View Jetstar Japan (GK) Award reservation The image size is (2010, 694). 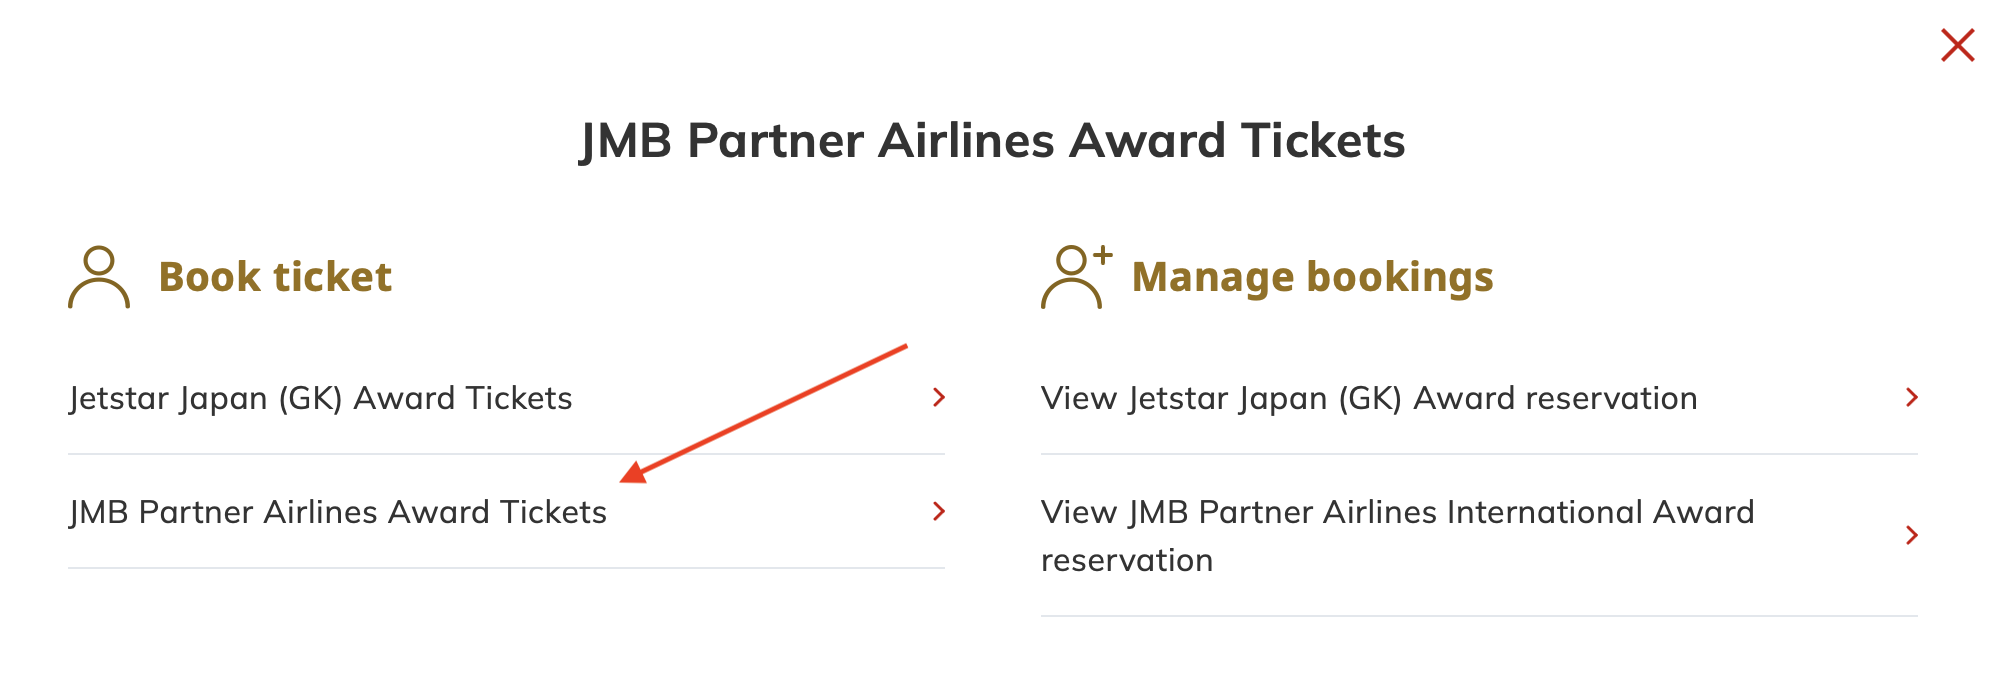click(x=1368, y=398)
